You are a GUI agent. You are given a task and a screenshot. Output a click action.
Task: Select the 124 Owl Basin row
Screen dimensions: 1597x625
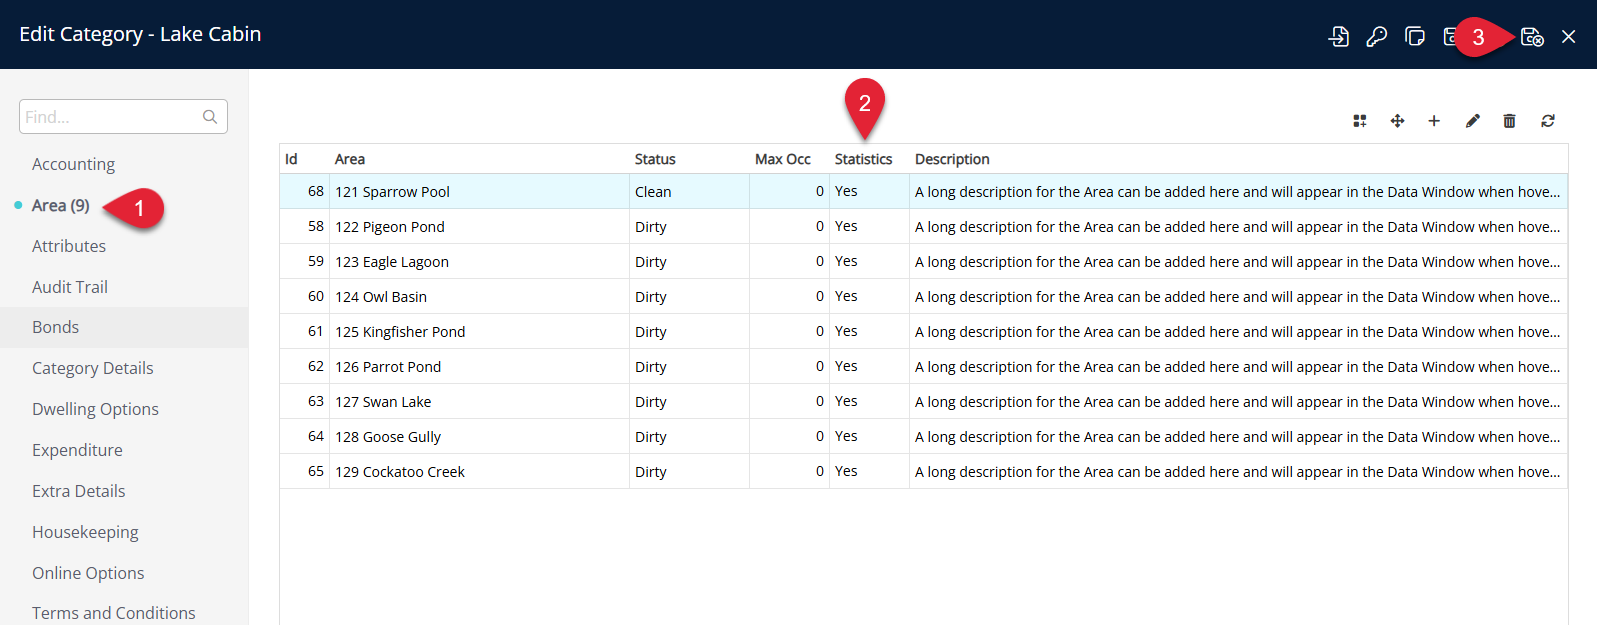923,296
